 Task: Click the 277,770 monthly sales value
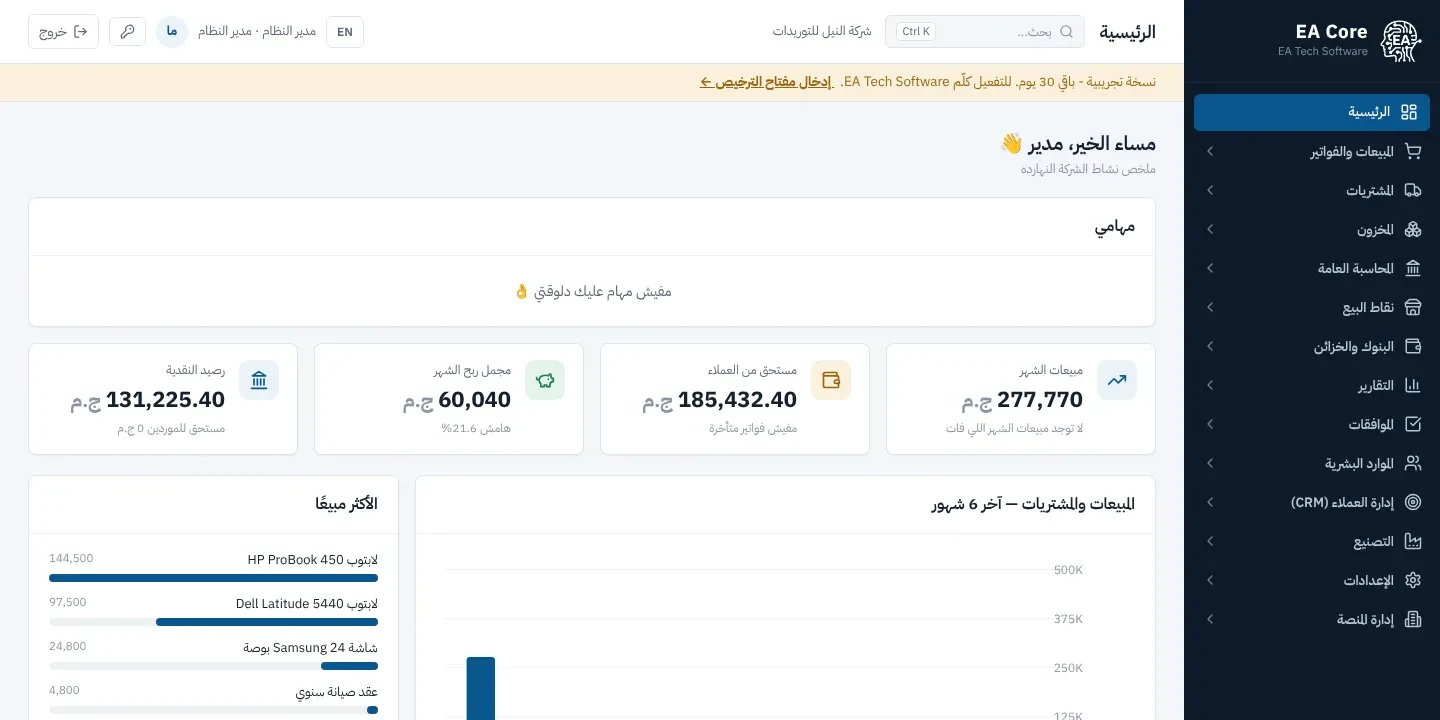1040,400
